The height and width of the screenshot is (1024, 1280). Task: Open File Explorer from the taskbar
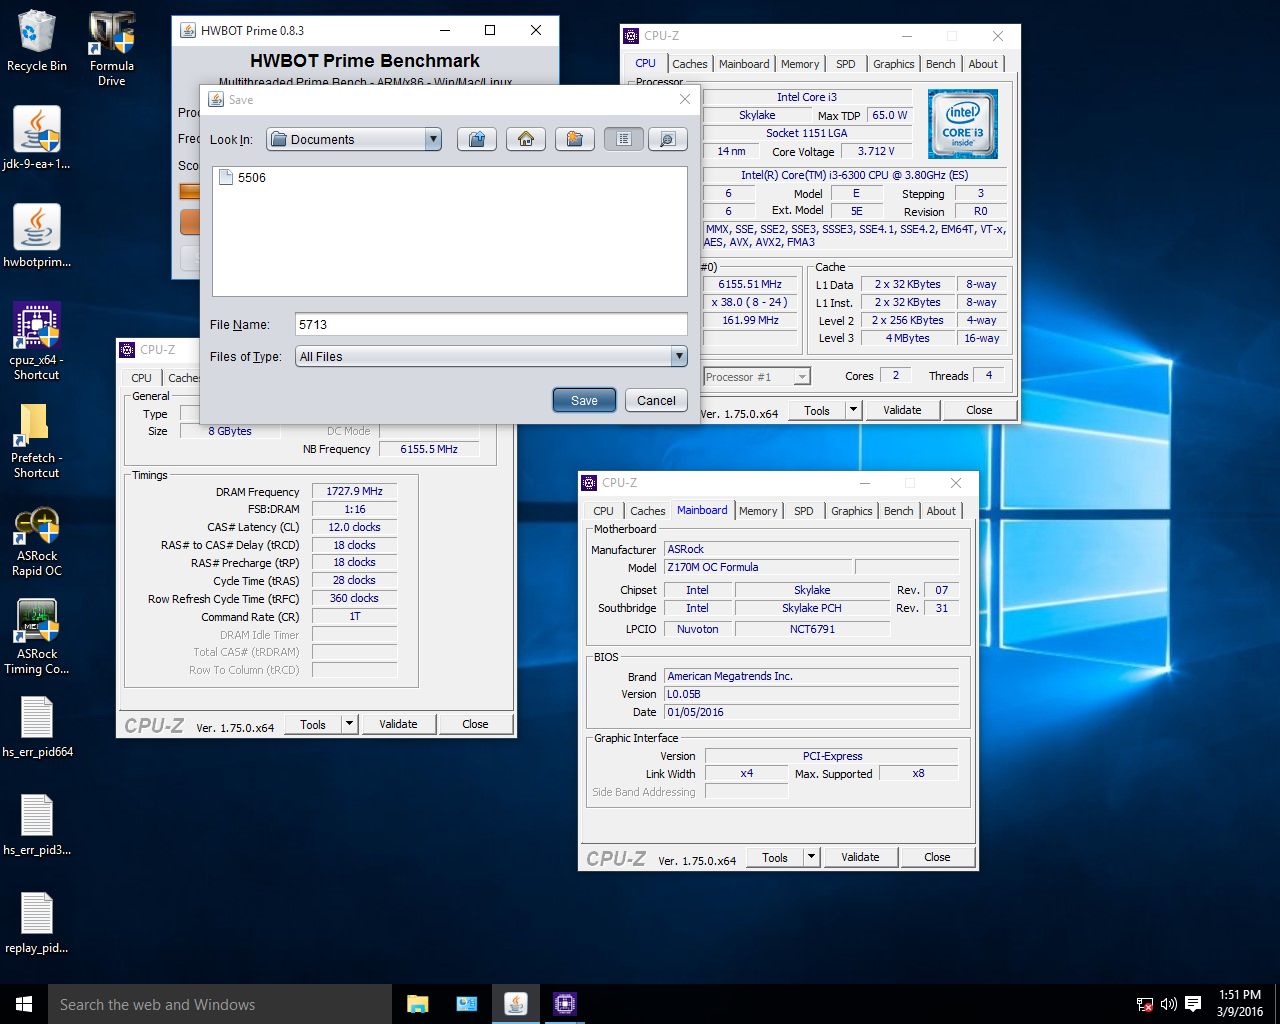tap(418, 1004)
